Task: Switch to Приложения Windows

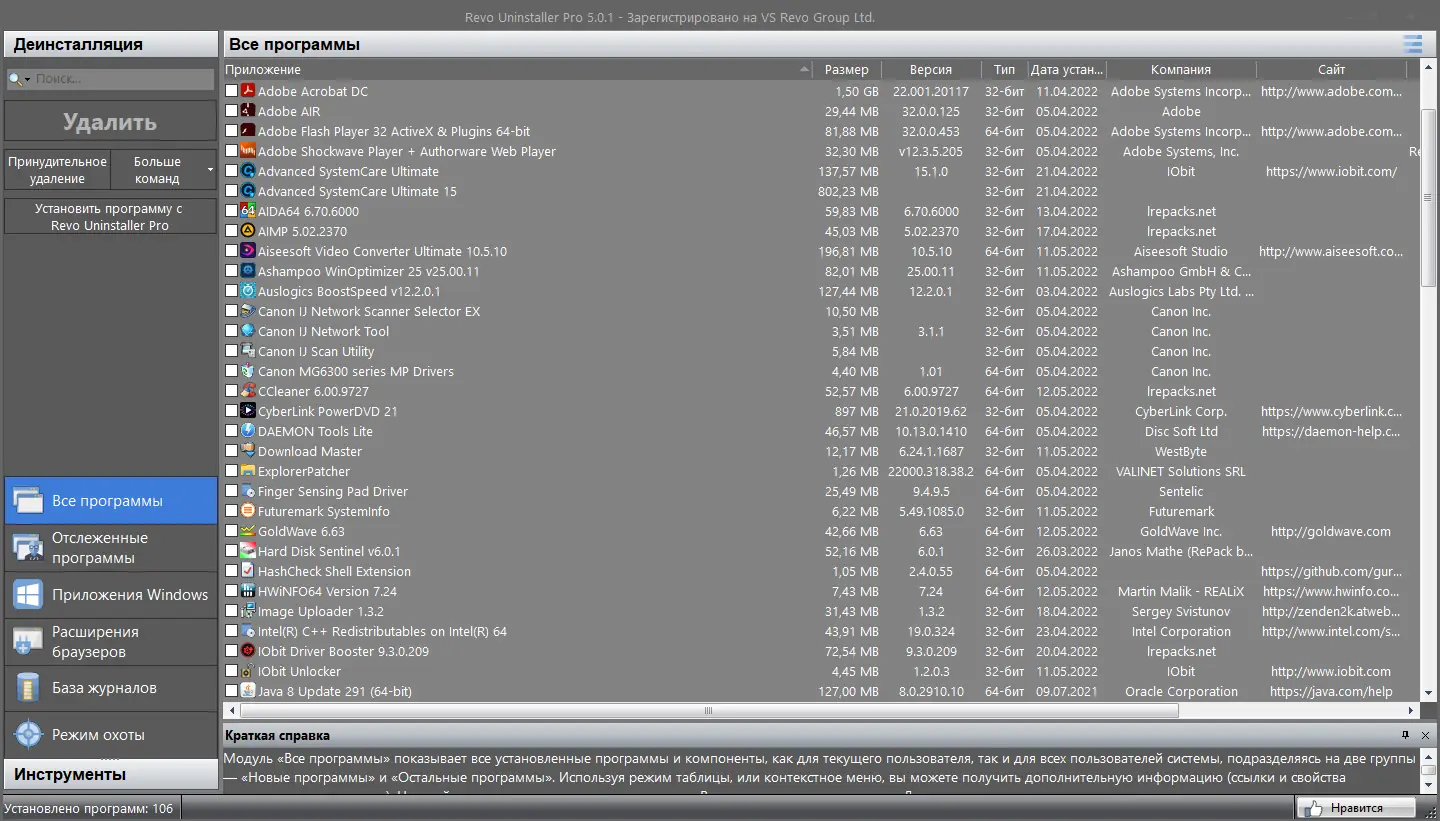Action: pyautogui.click(x=111, y=595)
